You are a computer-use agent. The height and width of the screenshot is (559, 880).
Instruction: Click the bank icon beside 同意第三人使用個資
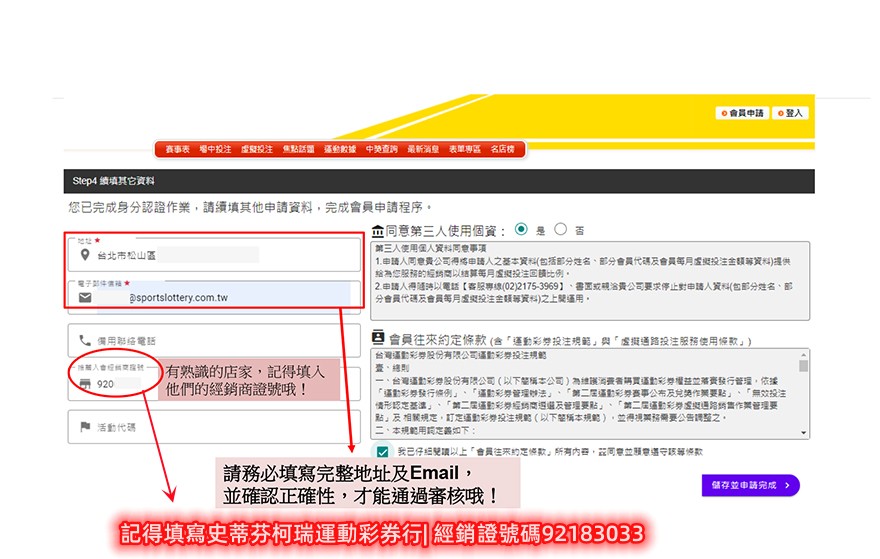click(x=377, y=230)
